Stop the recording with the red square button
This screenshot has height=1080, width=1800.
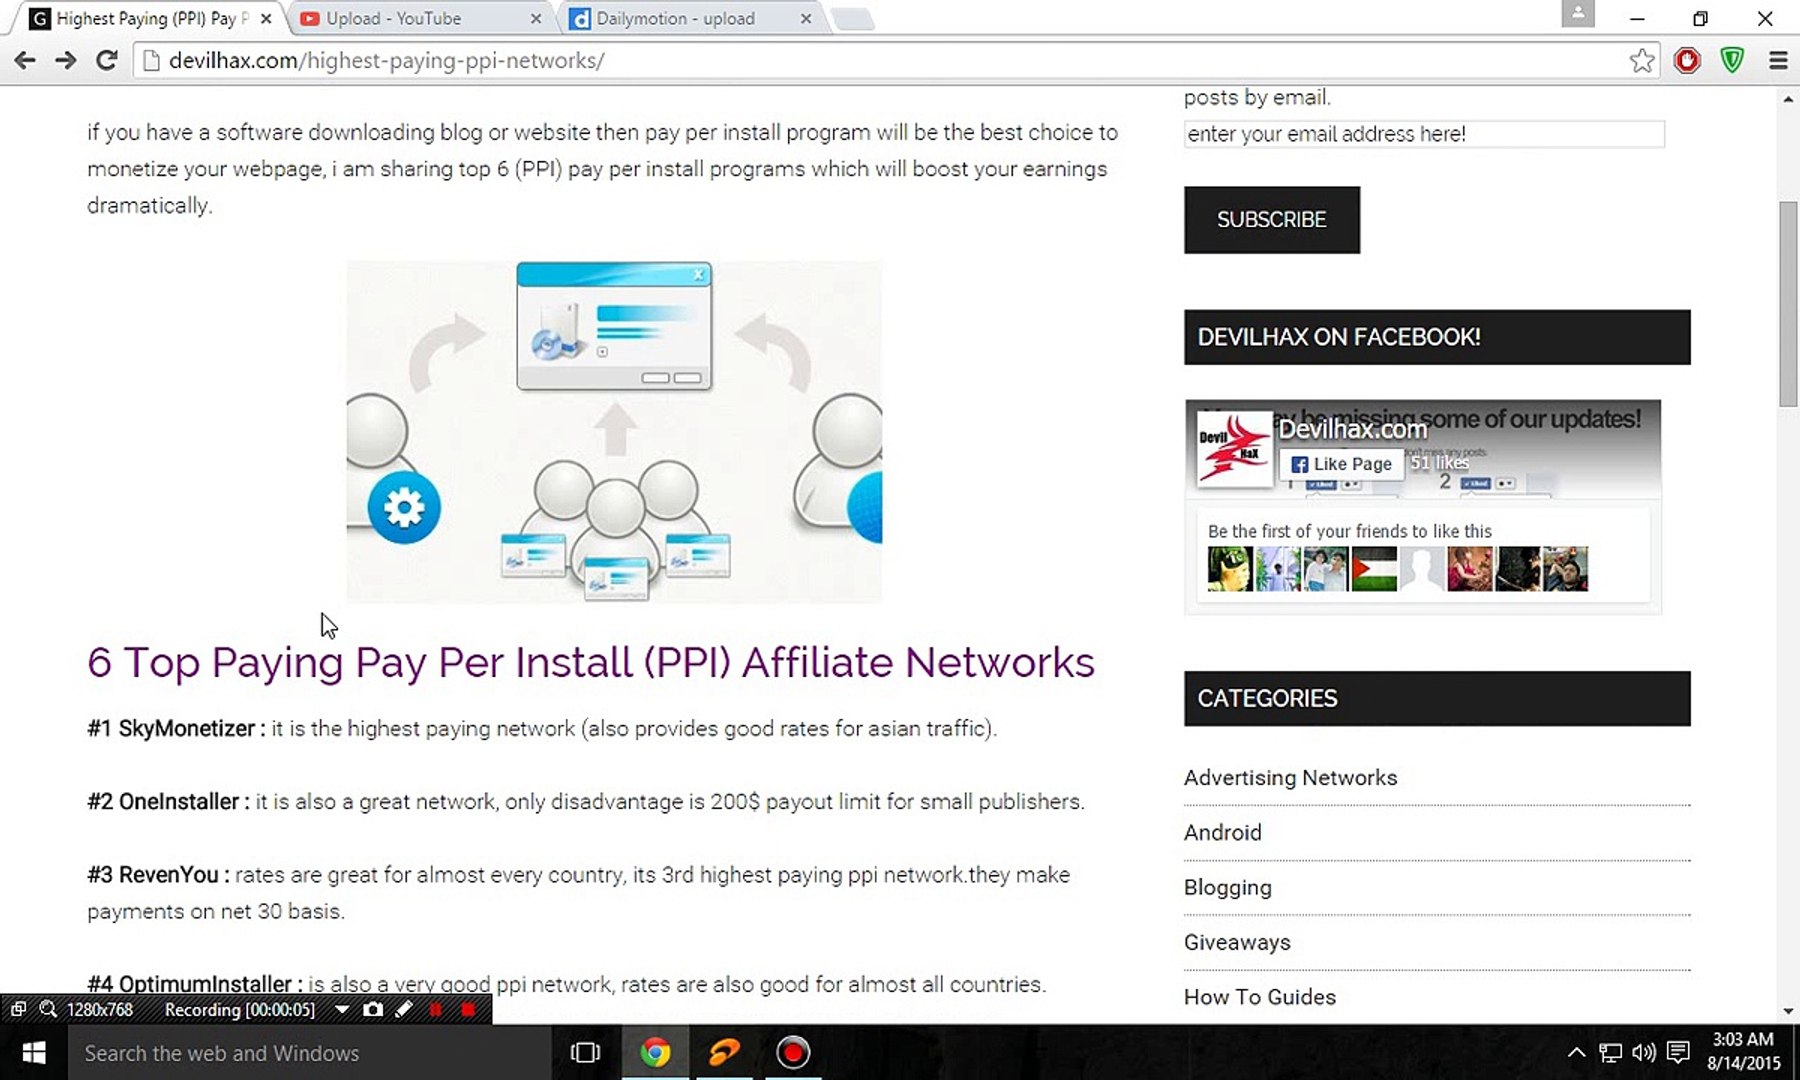(467, 1010)
